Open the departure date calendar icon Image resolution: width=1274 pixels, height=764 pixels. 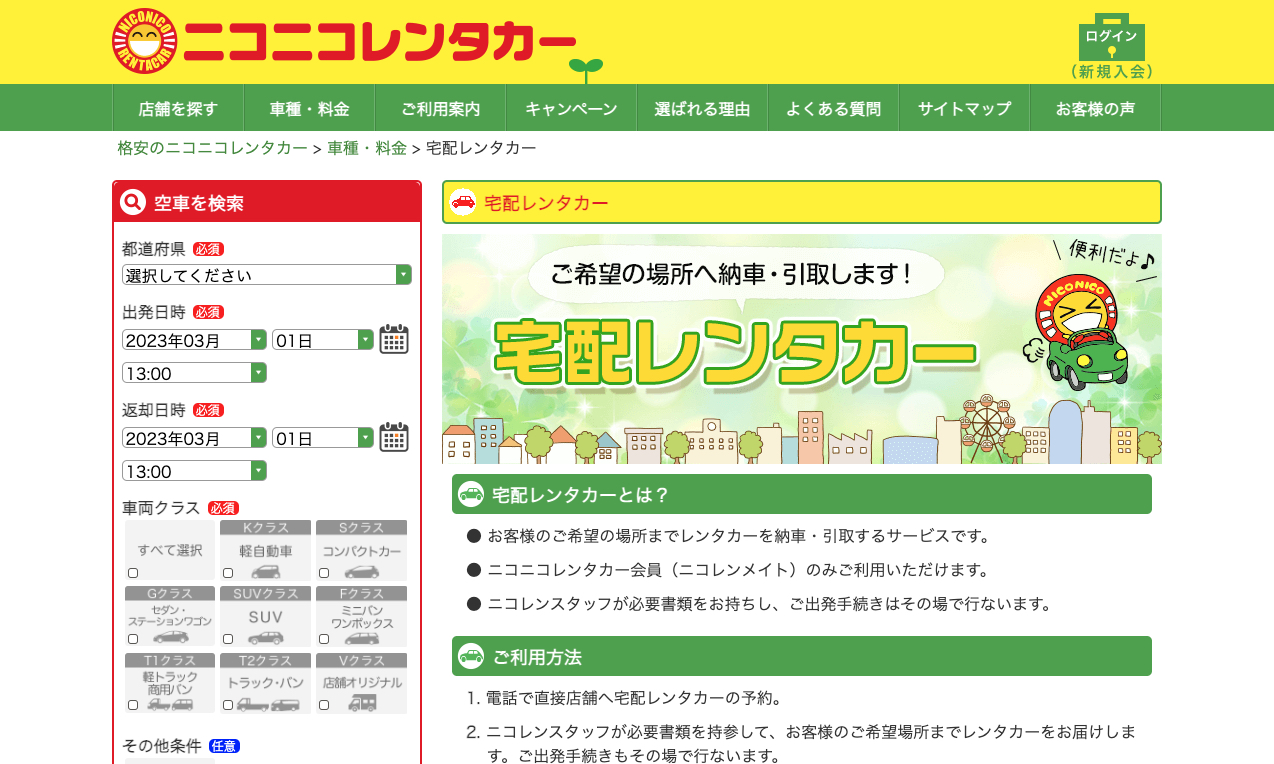pos(394,339)
